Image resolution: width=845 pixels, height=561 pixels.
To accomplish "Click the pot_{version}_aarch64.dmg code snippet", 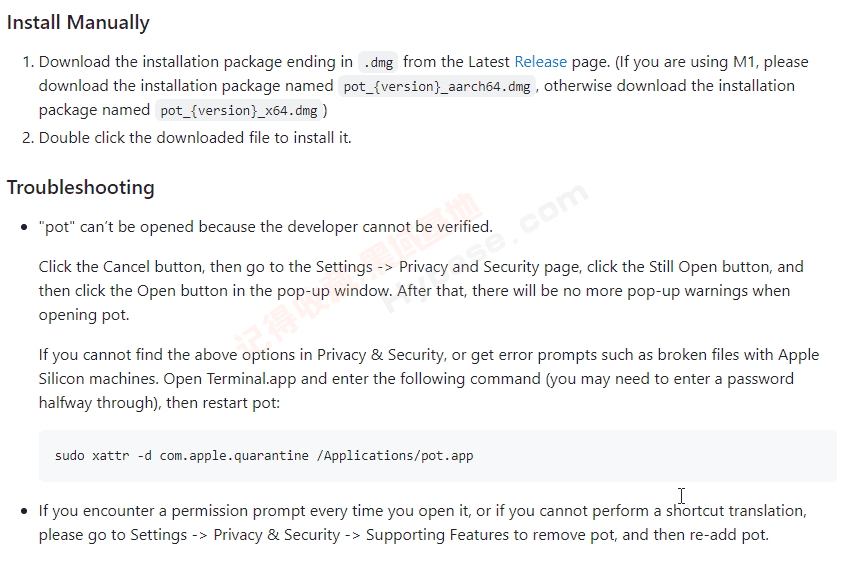I will [437, 86].
